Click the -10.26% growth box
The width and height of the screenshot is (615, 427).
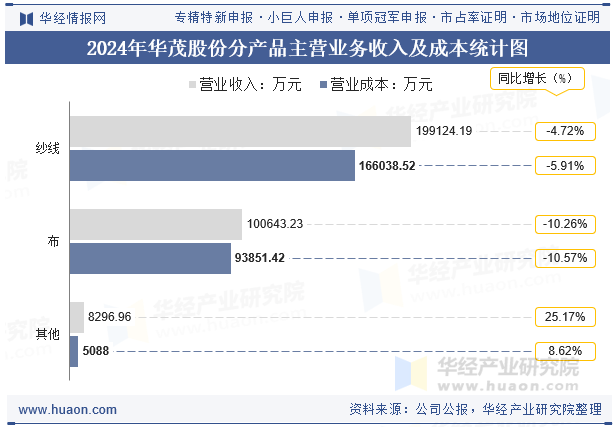point(565,224)
